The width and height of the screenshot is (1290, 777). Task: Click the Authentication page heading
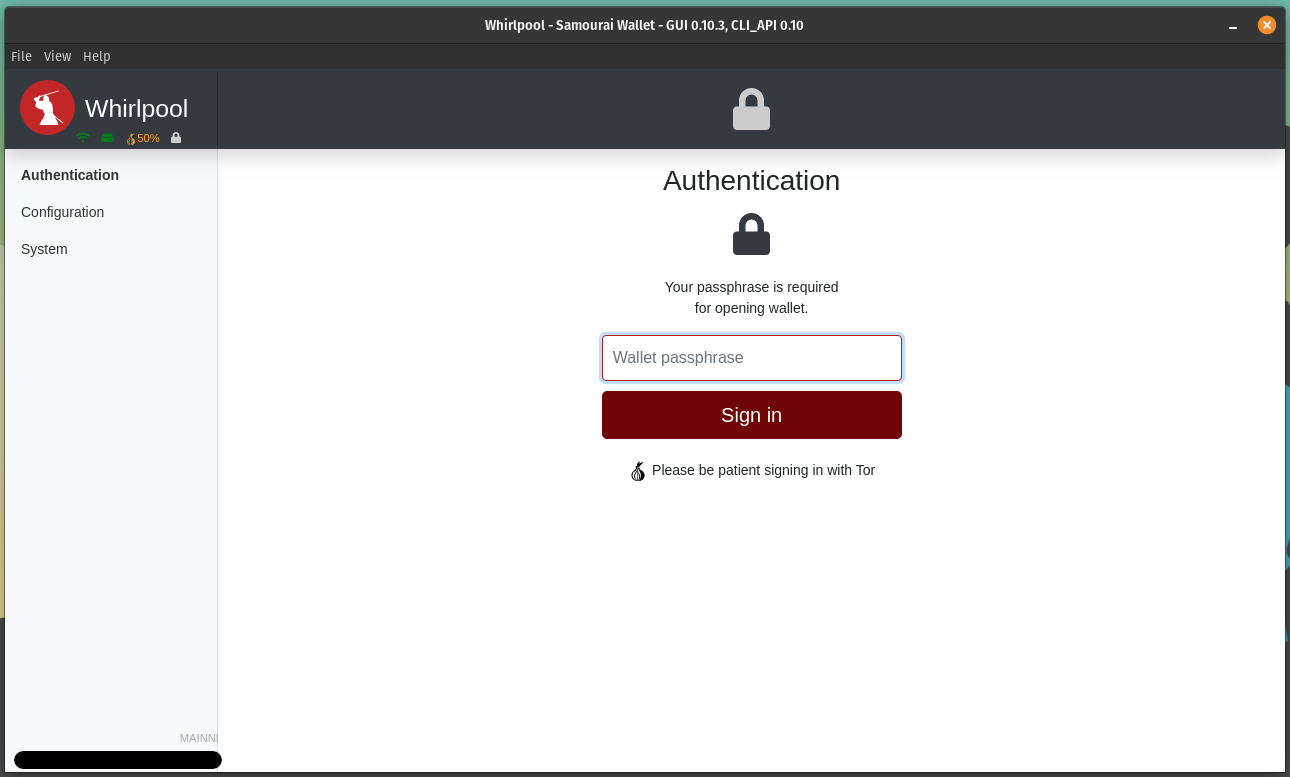click(x=751, y=181)
